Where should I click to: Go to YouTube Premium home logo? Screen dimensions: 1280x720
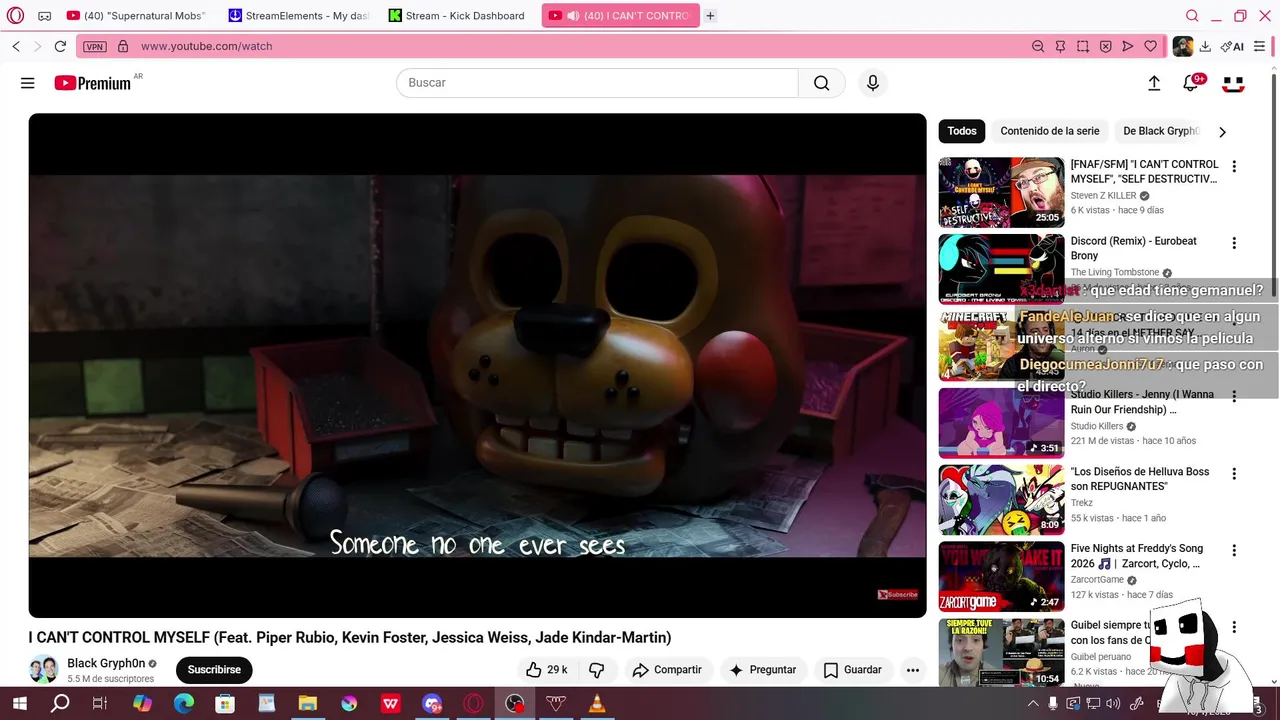point(93,83)
